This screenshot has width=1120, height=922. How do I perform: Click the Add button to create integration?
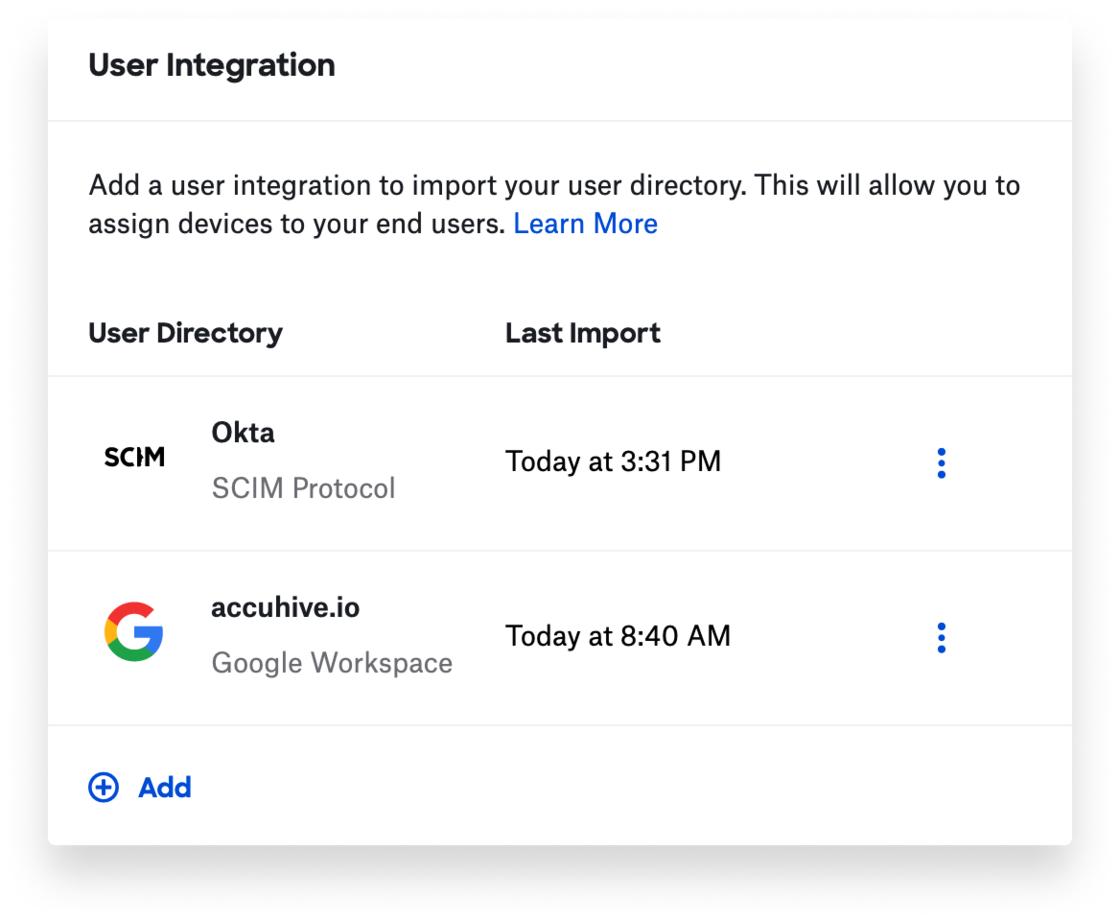[x=164, y=788]
